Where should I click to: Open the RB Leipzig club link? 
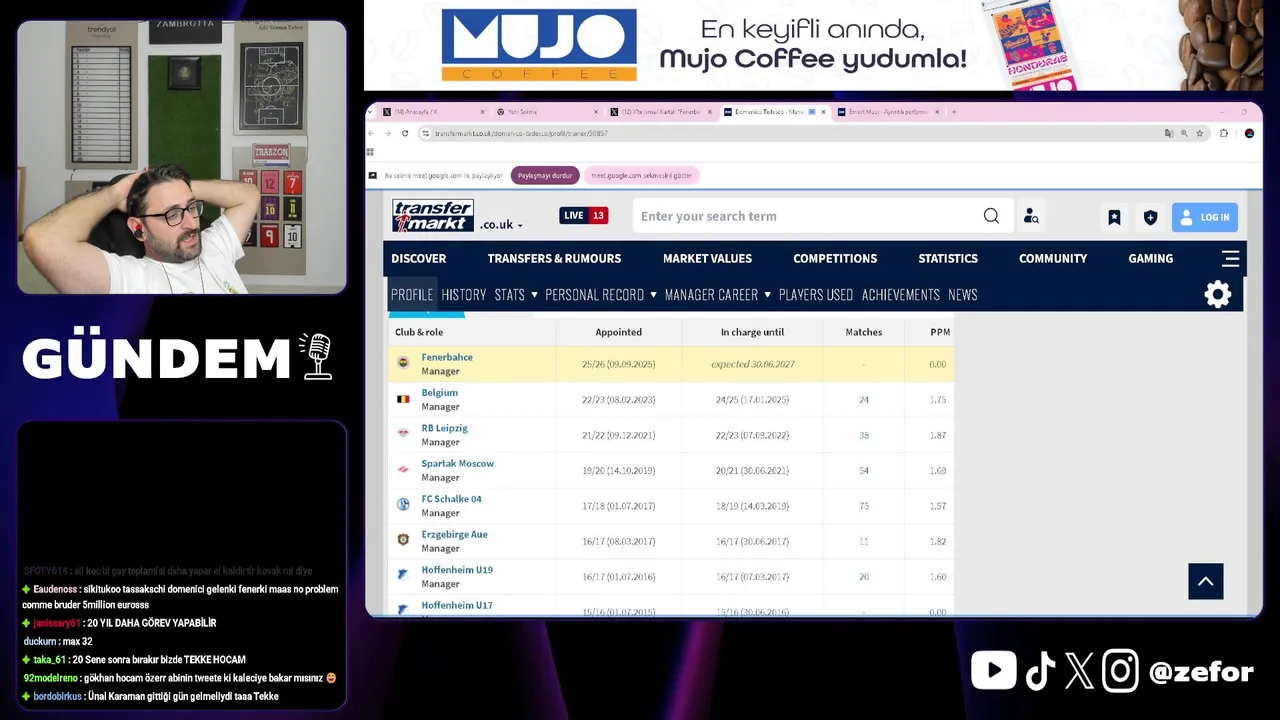445,428
